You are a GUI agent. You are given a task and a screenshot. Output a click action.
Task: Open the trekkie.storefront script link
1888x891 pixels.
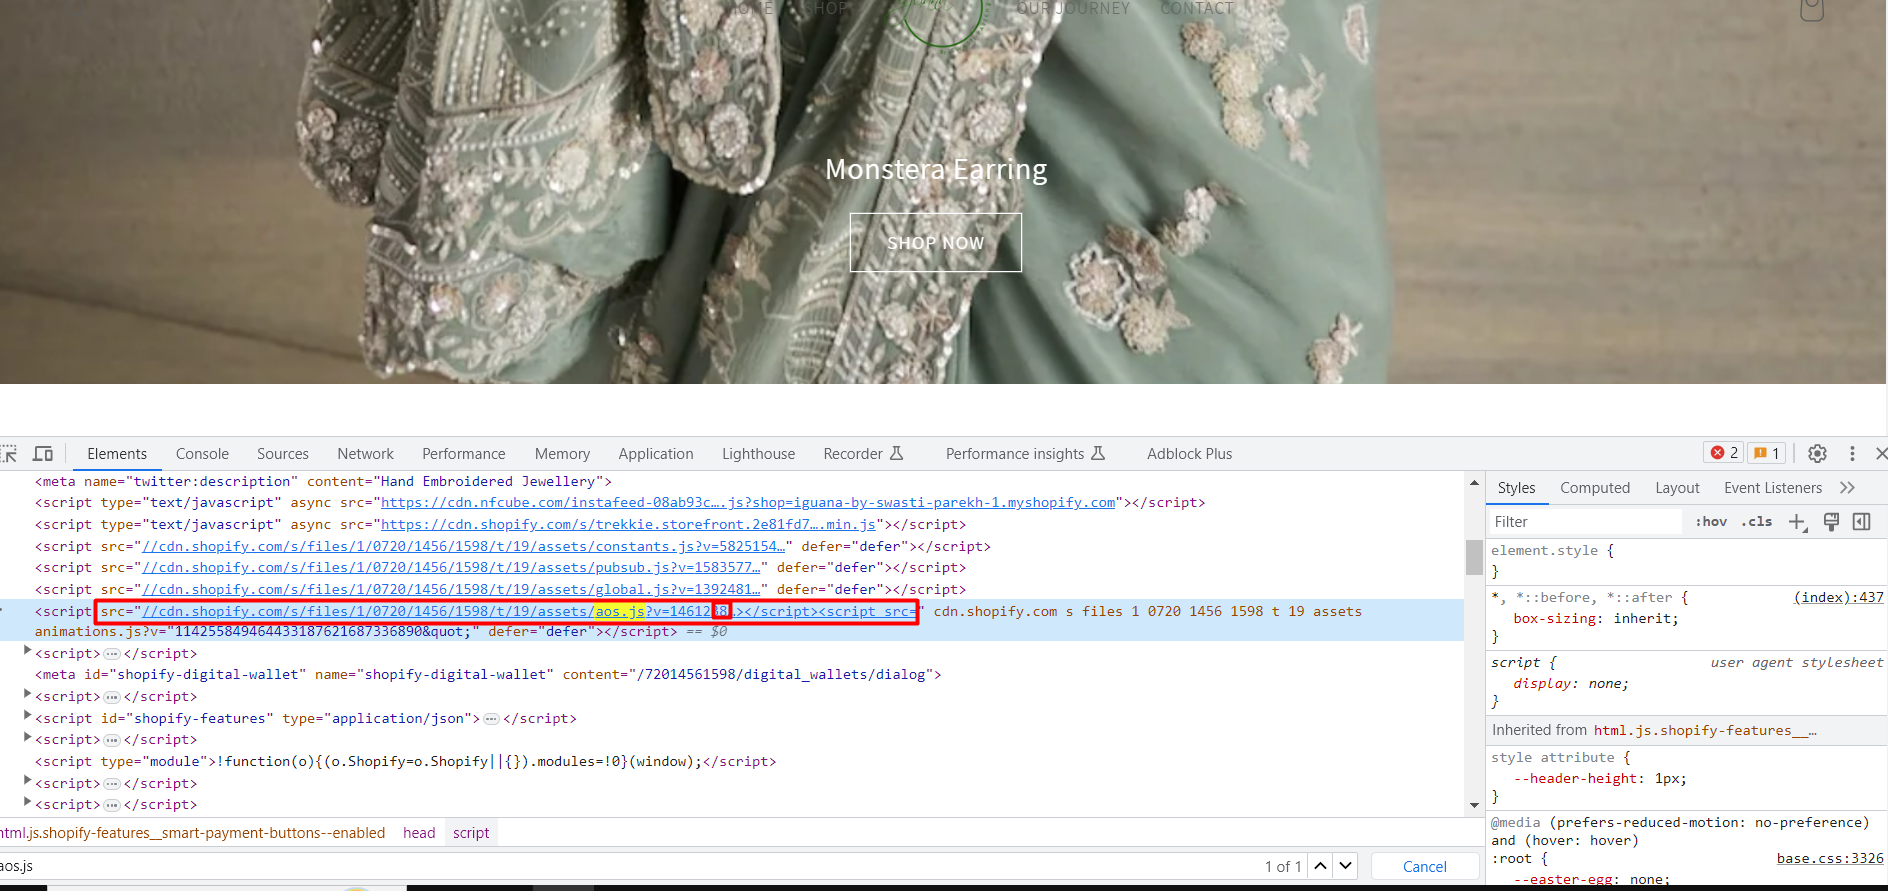pyautogui.click(x=628, y=525)
